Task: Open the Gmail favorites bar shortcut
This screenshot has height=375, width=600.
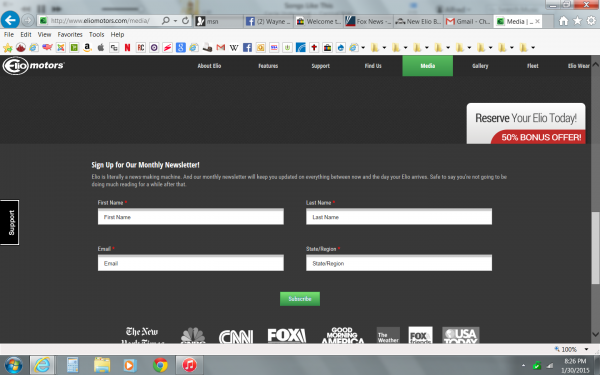Action: (x=221, y=47)
